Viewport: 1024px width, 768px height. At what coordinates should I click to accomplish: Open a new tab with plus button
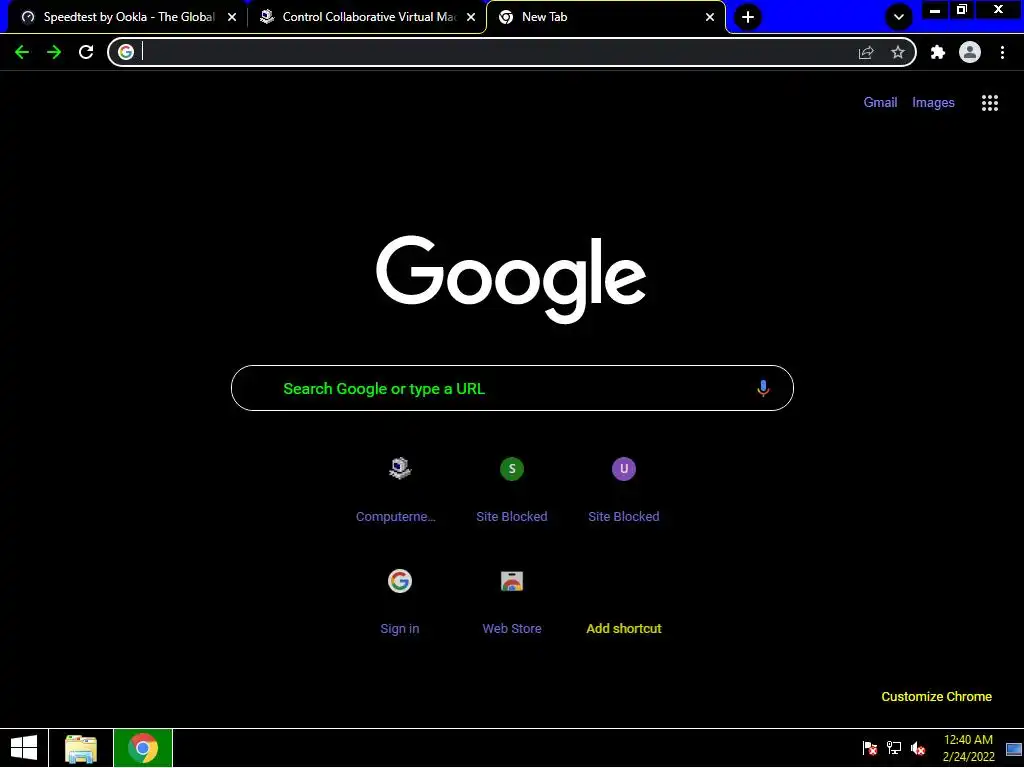[x=748, y=17]
